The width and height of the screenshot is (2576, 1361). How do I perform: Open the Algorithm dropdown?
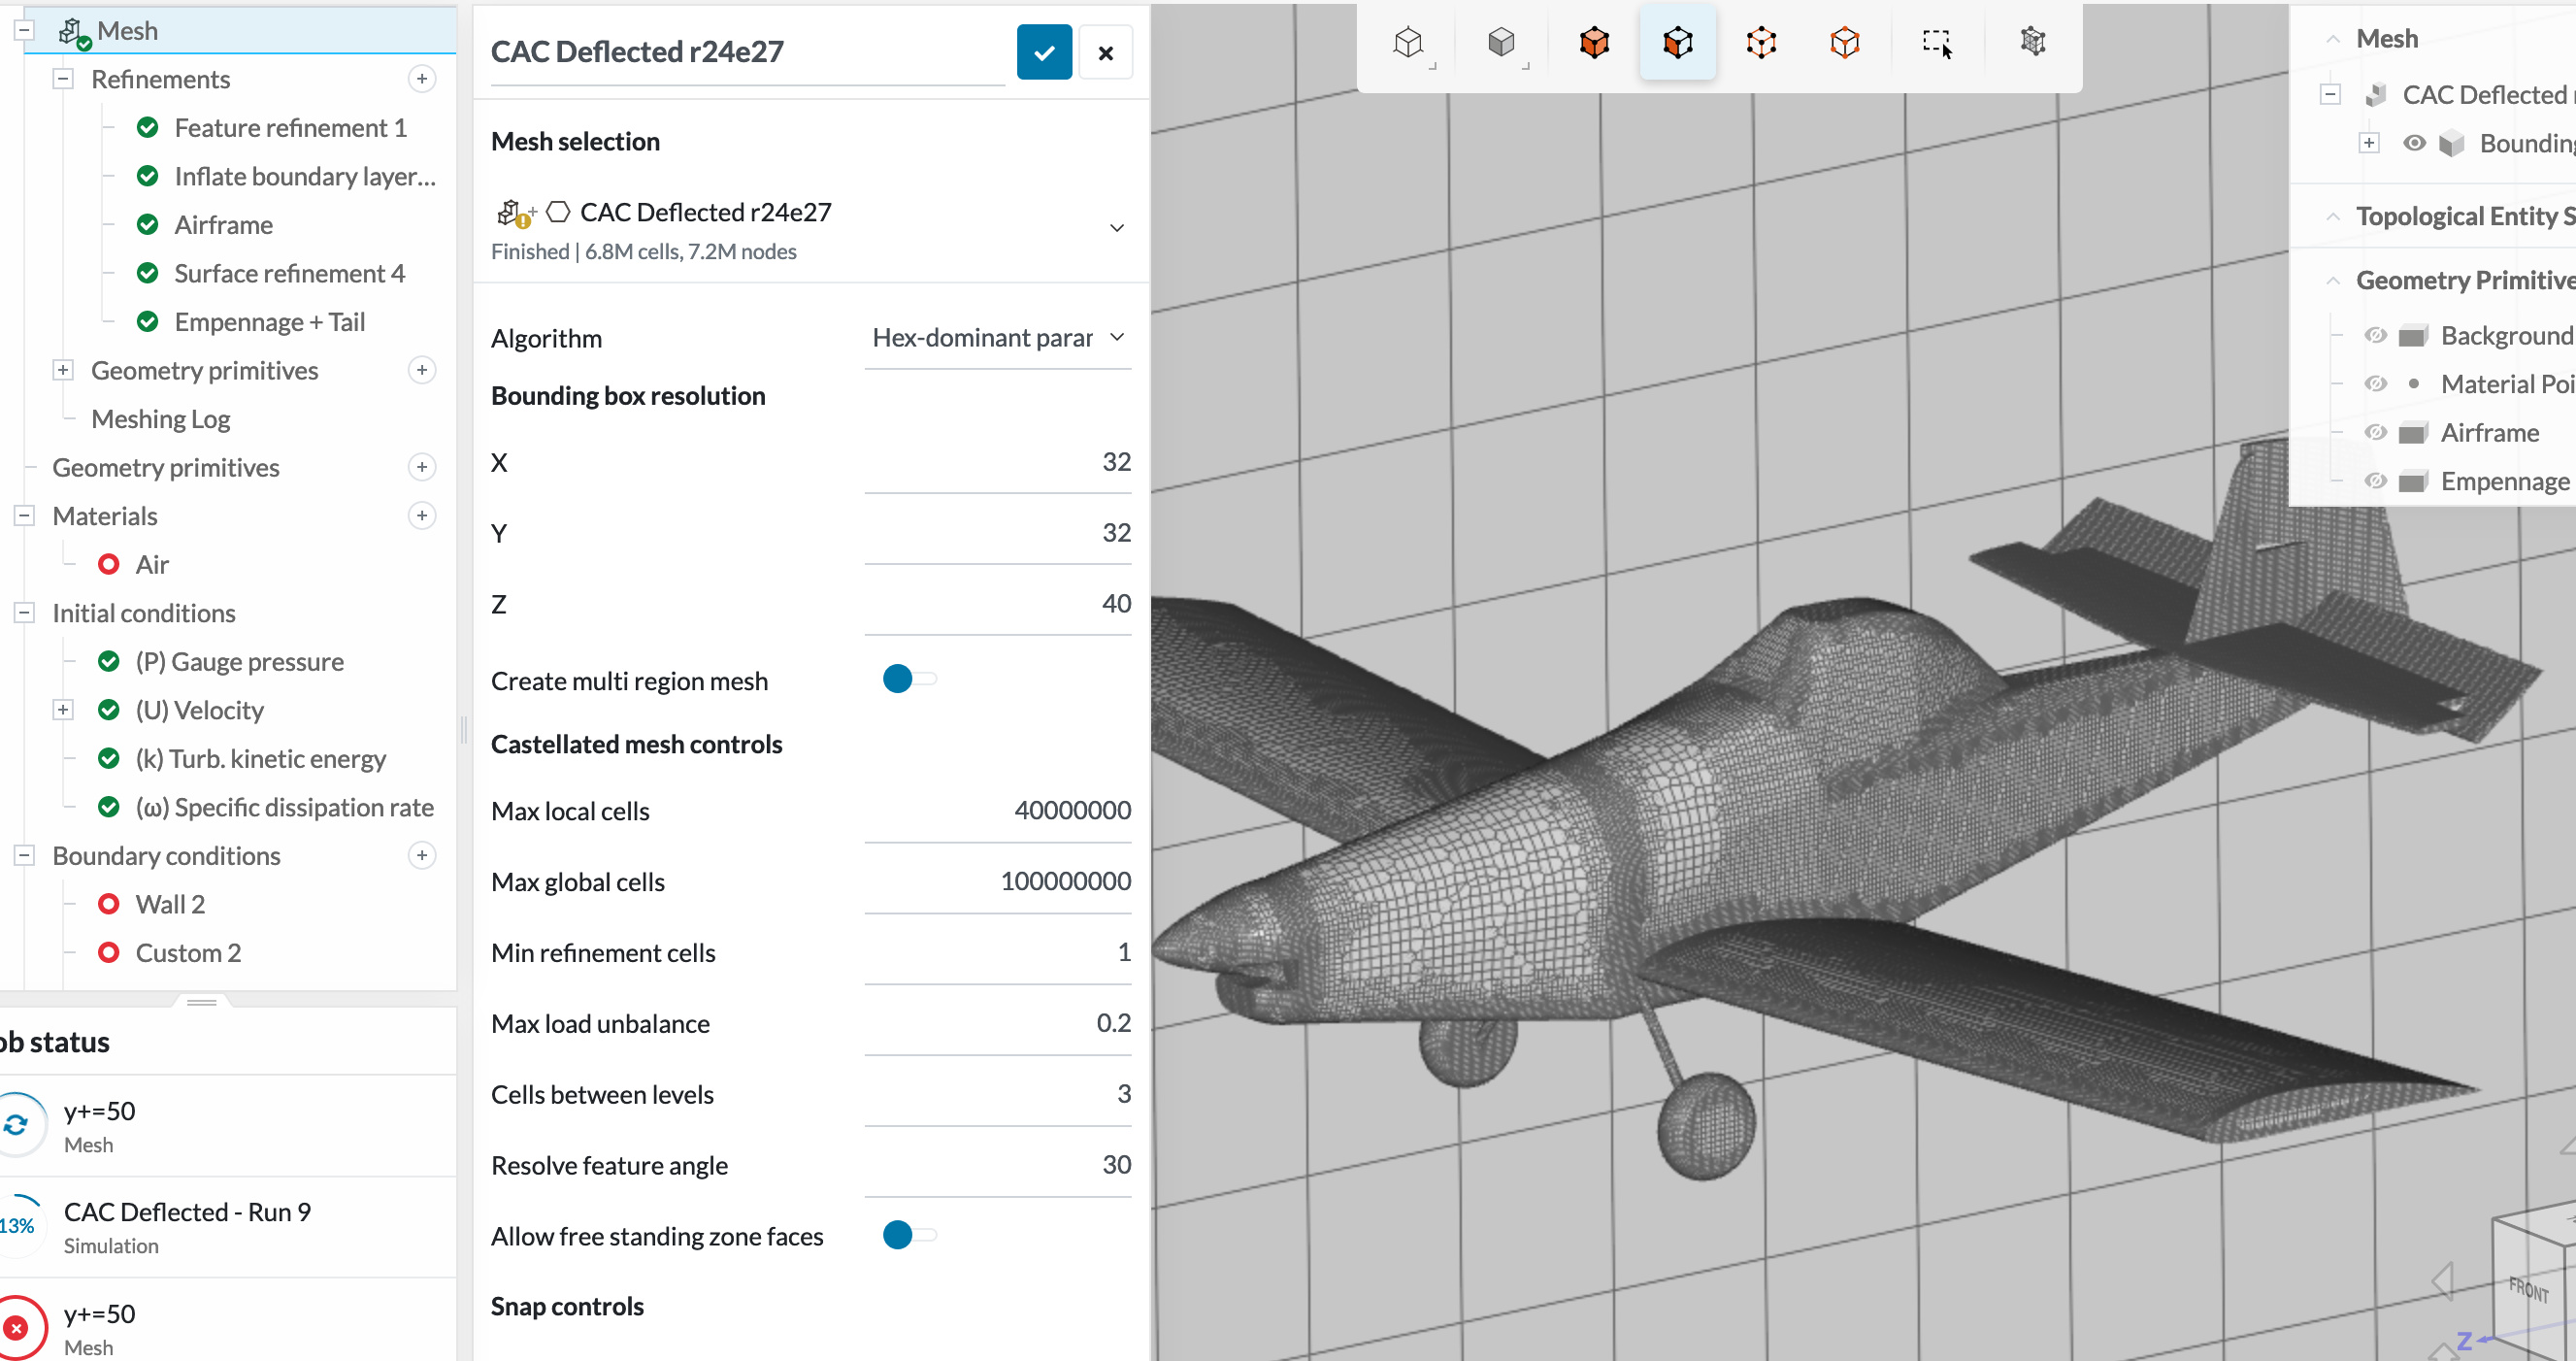(997, 338)
